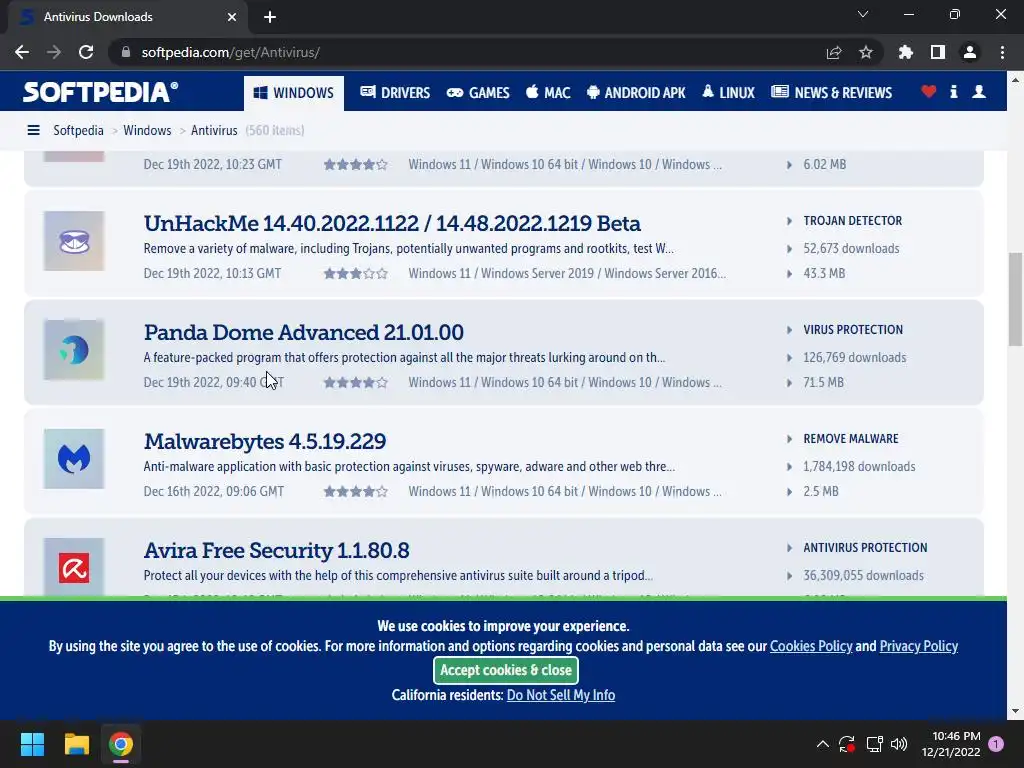This screenshot has width=1024, height=768.
Task: Open the volume speaker tray icon
Action: 899,744
